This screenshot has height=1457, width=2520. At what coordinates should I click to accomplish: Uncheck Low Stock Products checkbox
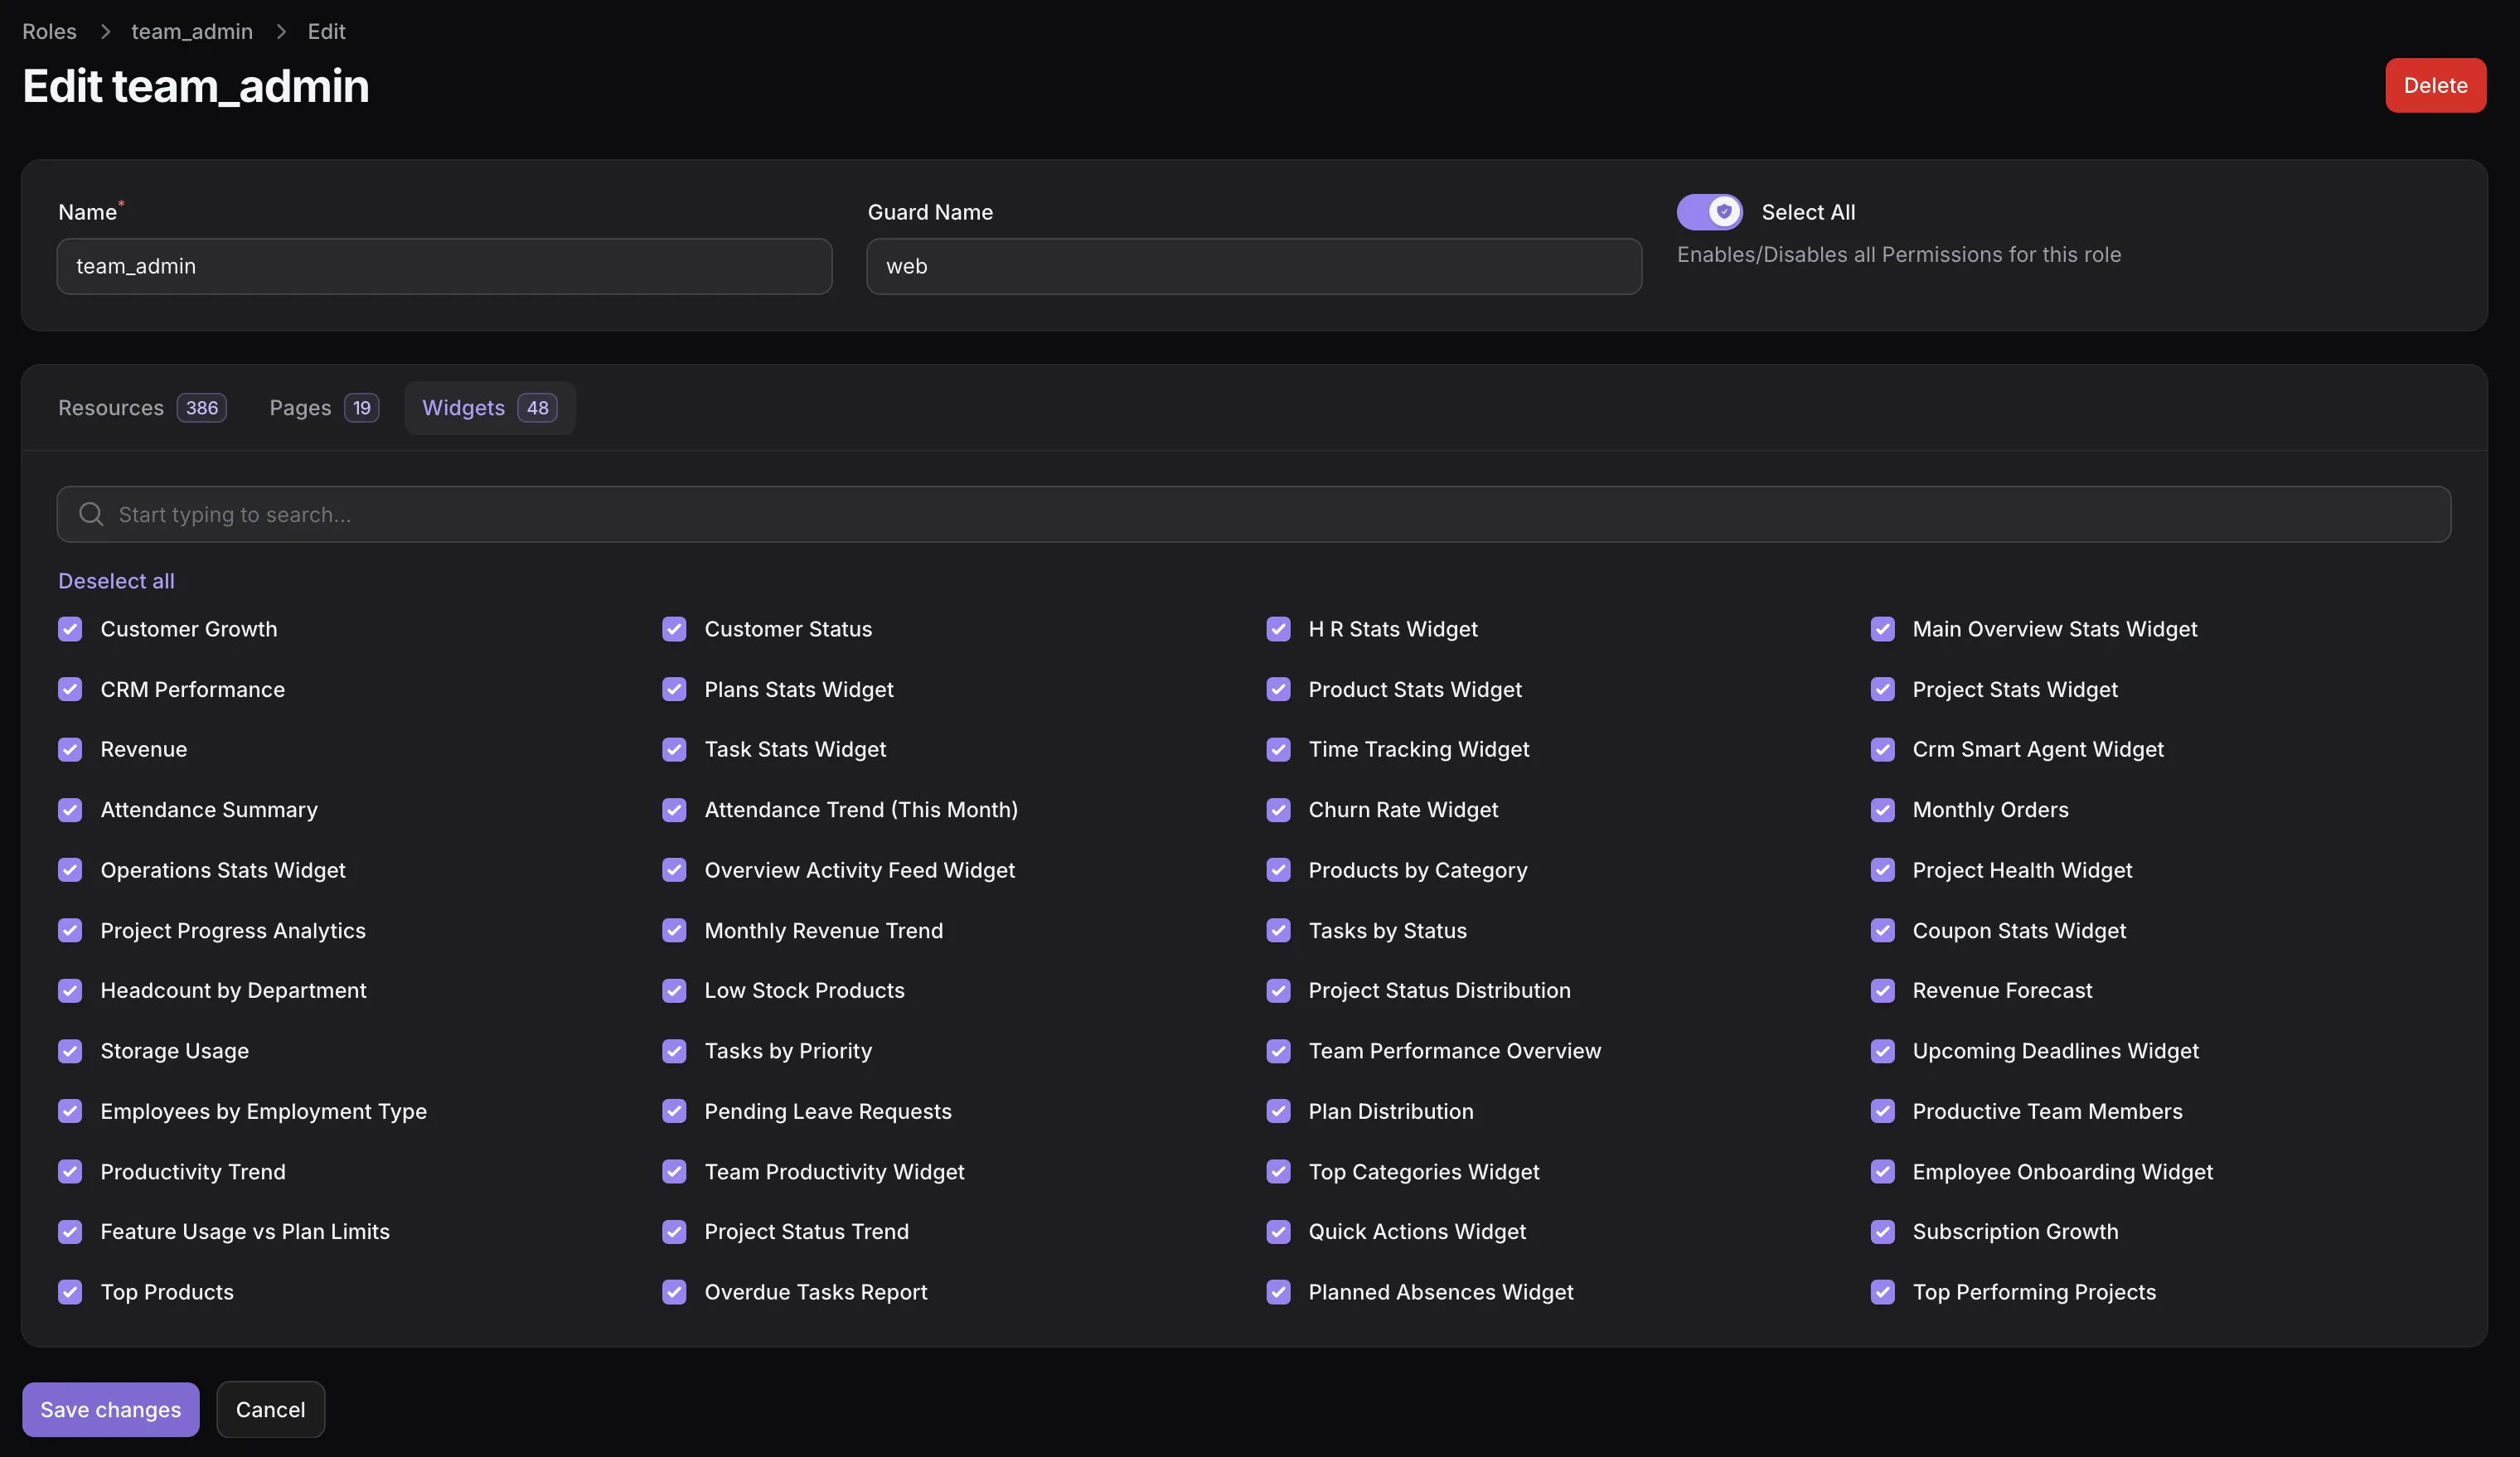[x=674, y=990]
